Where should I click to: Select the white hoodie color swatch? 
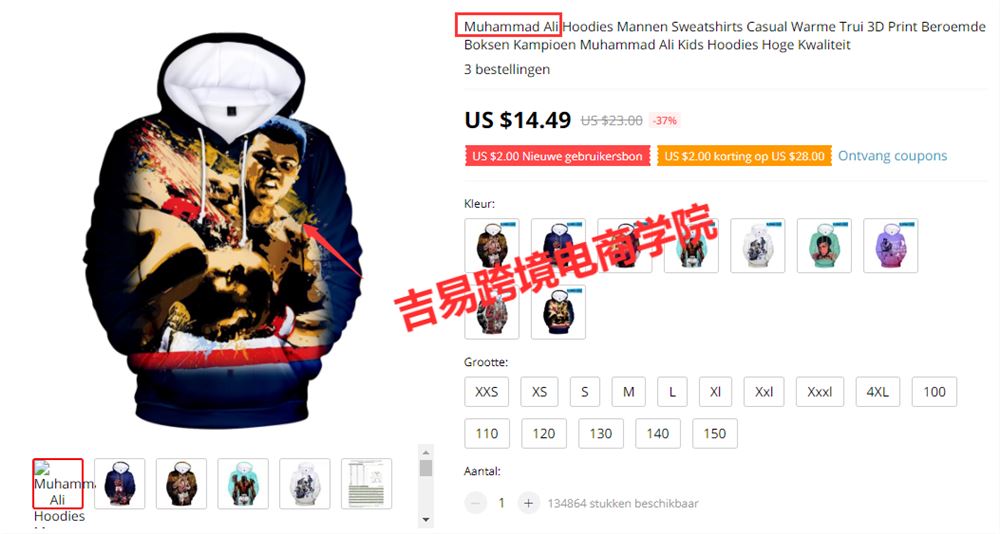pyautogui.click(x=757, y=246)
